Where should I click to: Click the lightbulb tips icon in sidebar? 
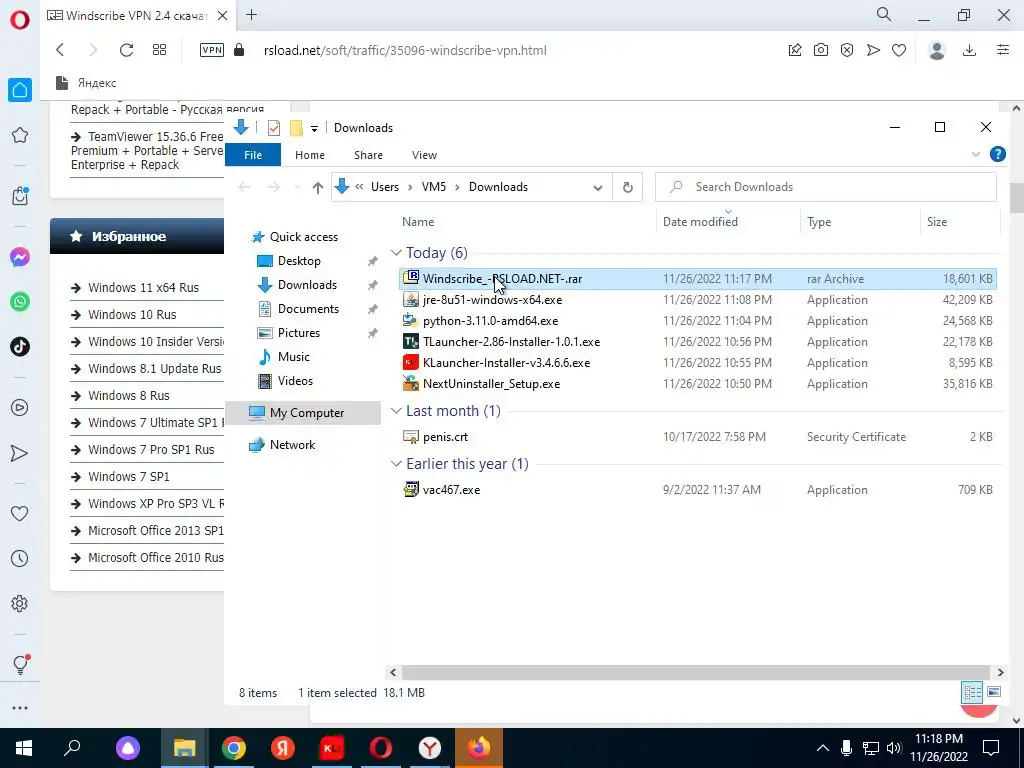(x=20, y=664)
